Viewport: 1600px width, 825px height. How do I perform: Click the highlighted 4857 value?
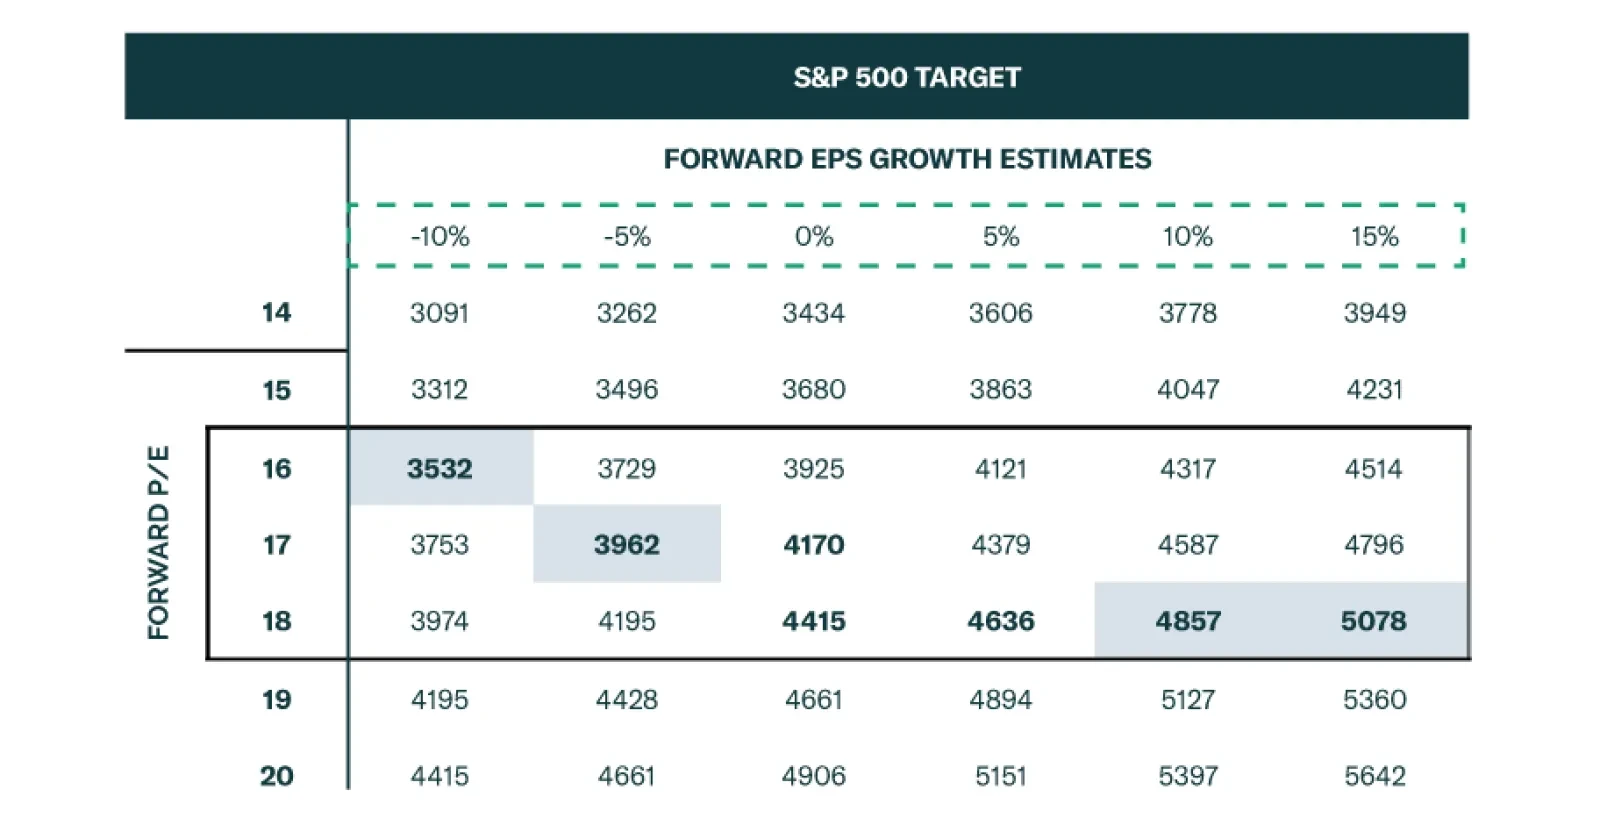[1187, 621]
